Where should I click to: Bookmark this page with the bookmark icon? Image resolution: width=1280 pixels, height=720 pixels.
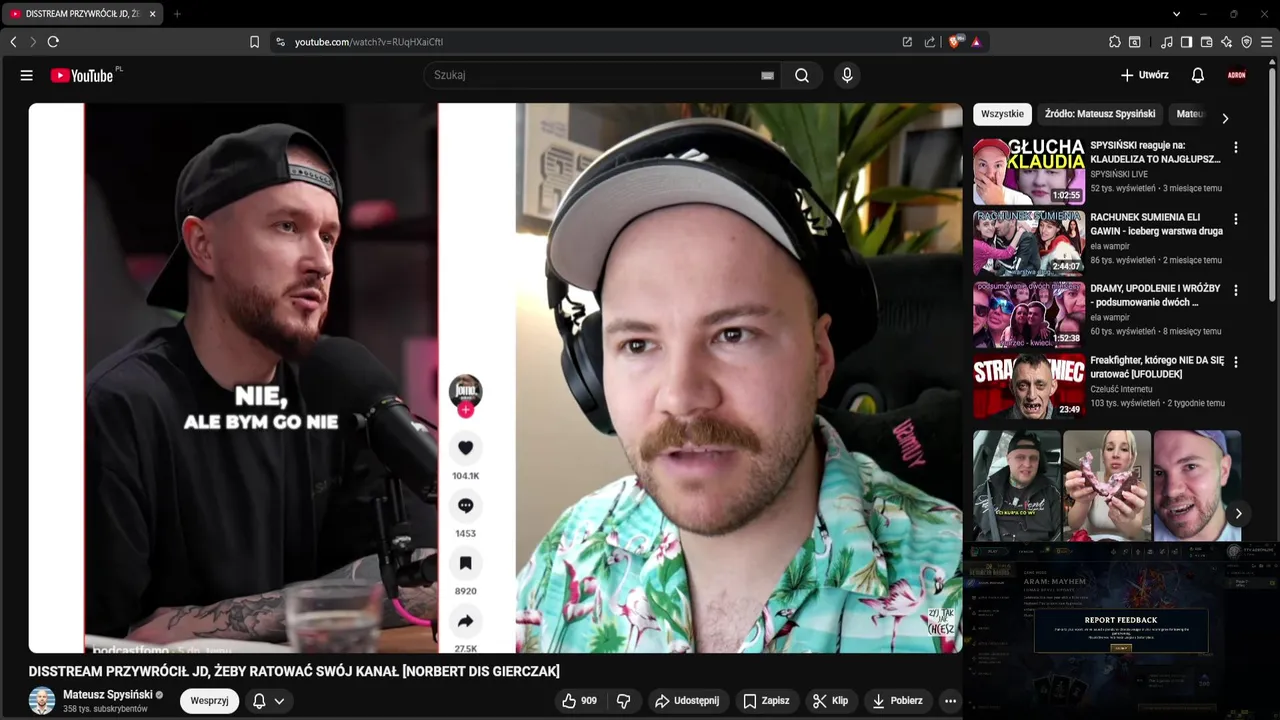point(254,42)
